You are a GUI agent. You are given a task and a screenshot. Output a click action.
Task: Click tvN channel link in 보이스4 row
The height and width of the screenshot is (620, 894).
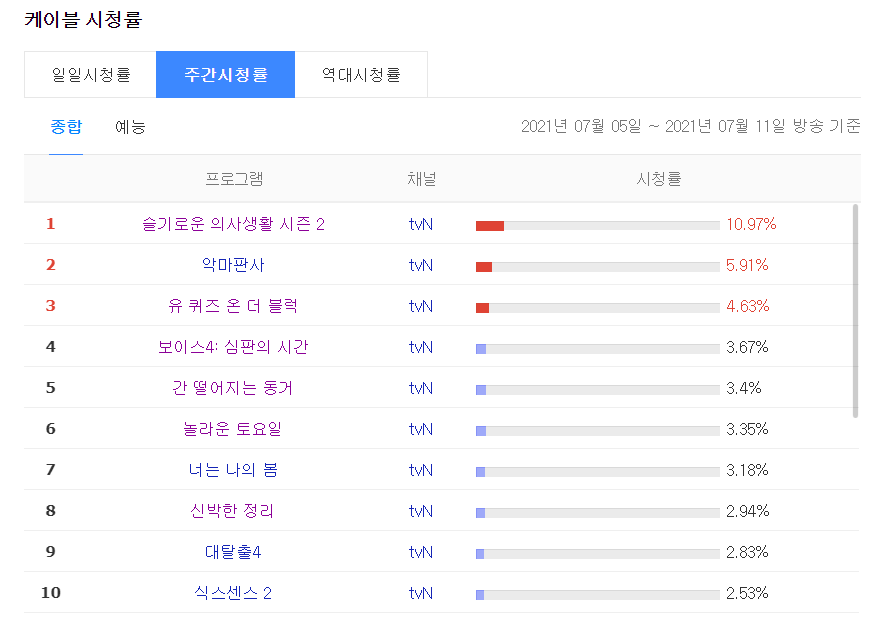point(421,347)
